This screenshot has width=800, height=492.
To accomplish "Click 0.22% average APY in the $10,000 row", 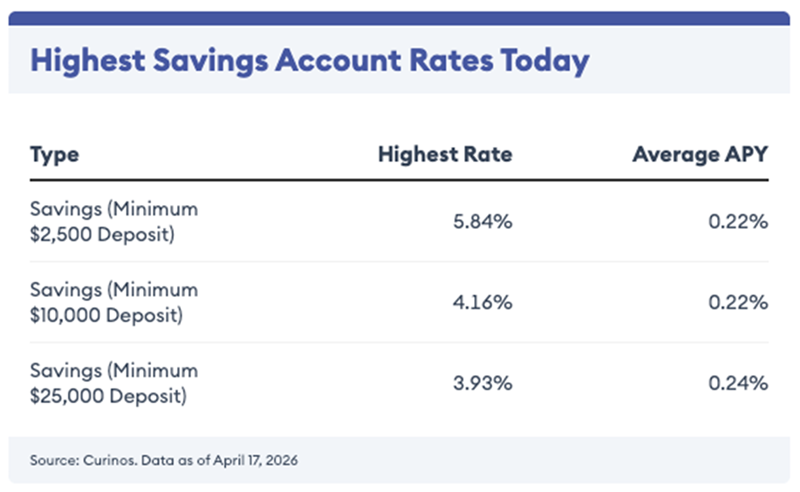I will coord(740,302).
